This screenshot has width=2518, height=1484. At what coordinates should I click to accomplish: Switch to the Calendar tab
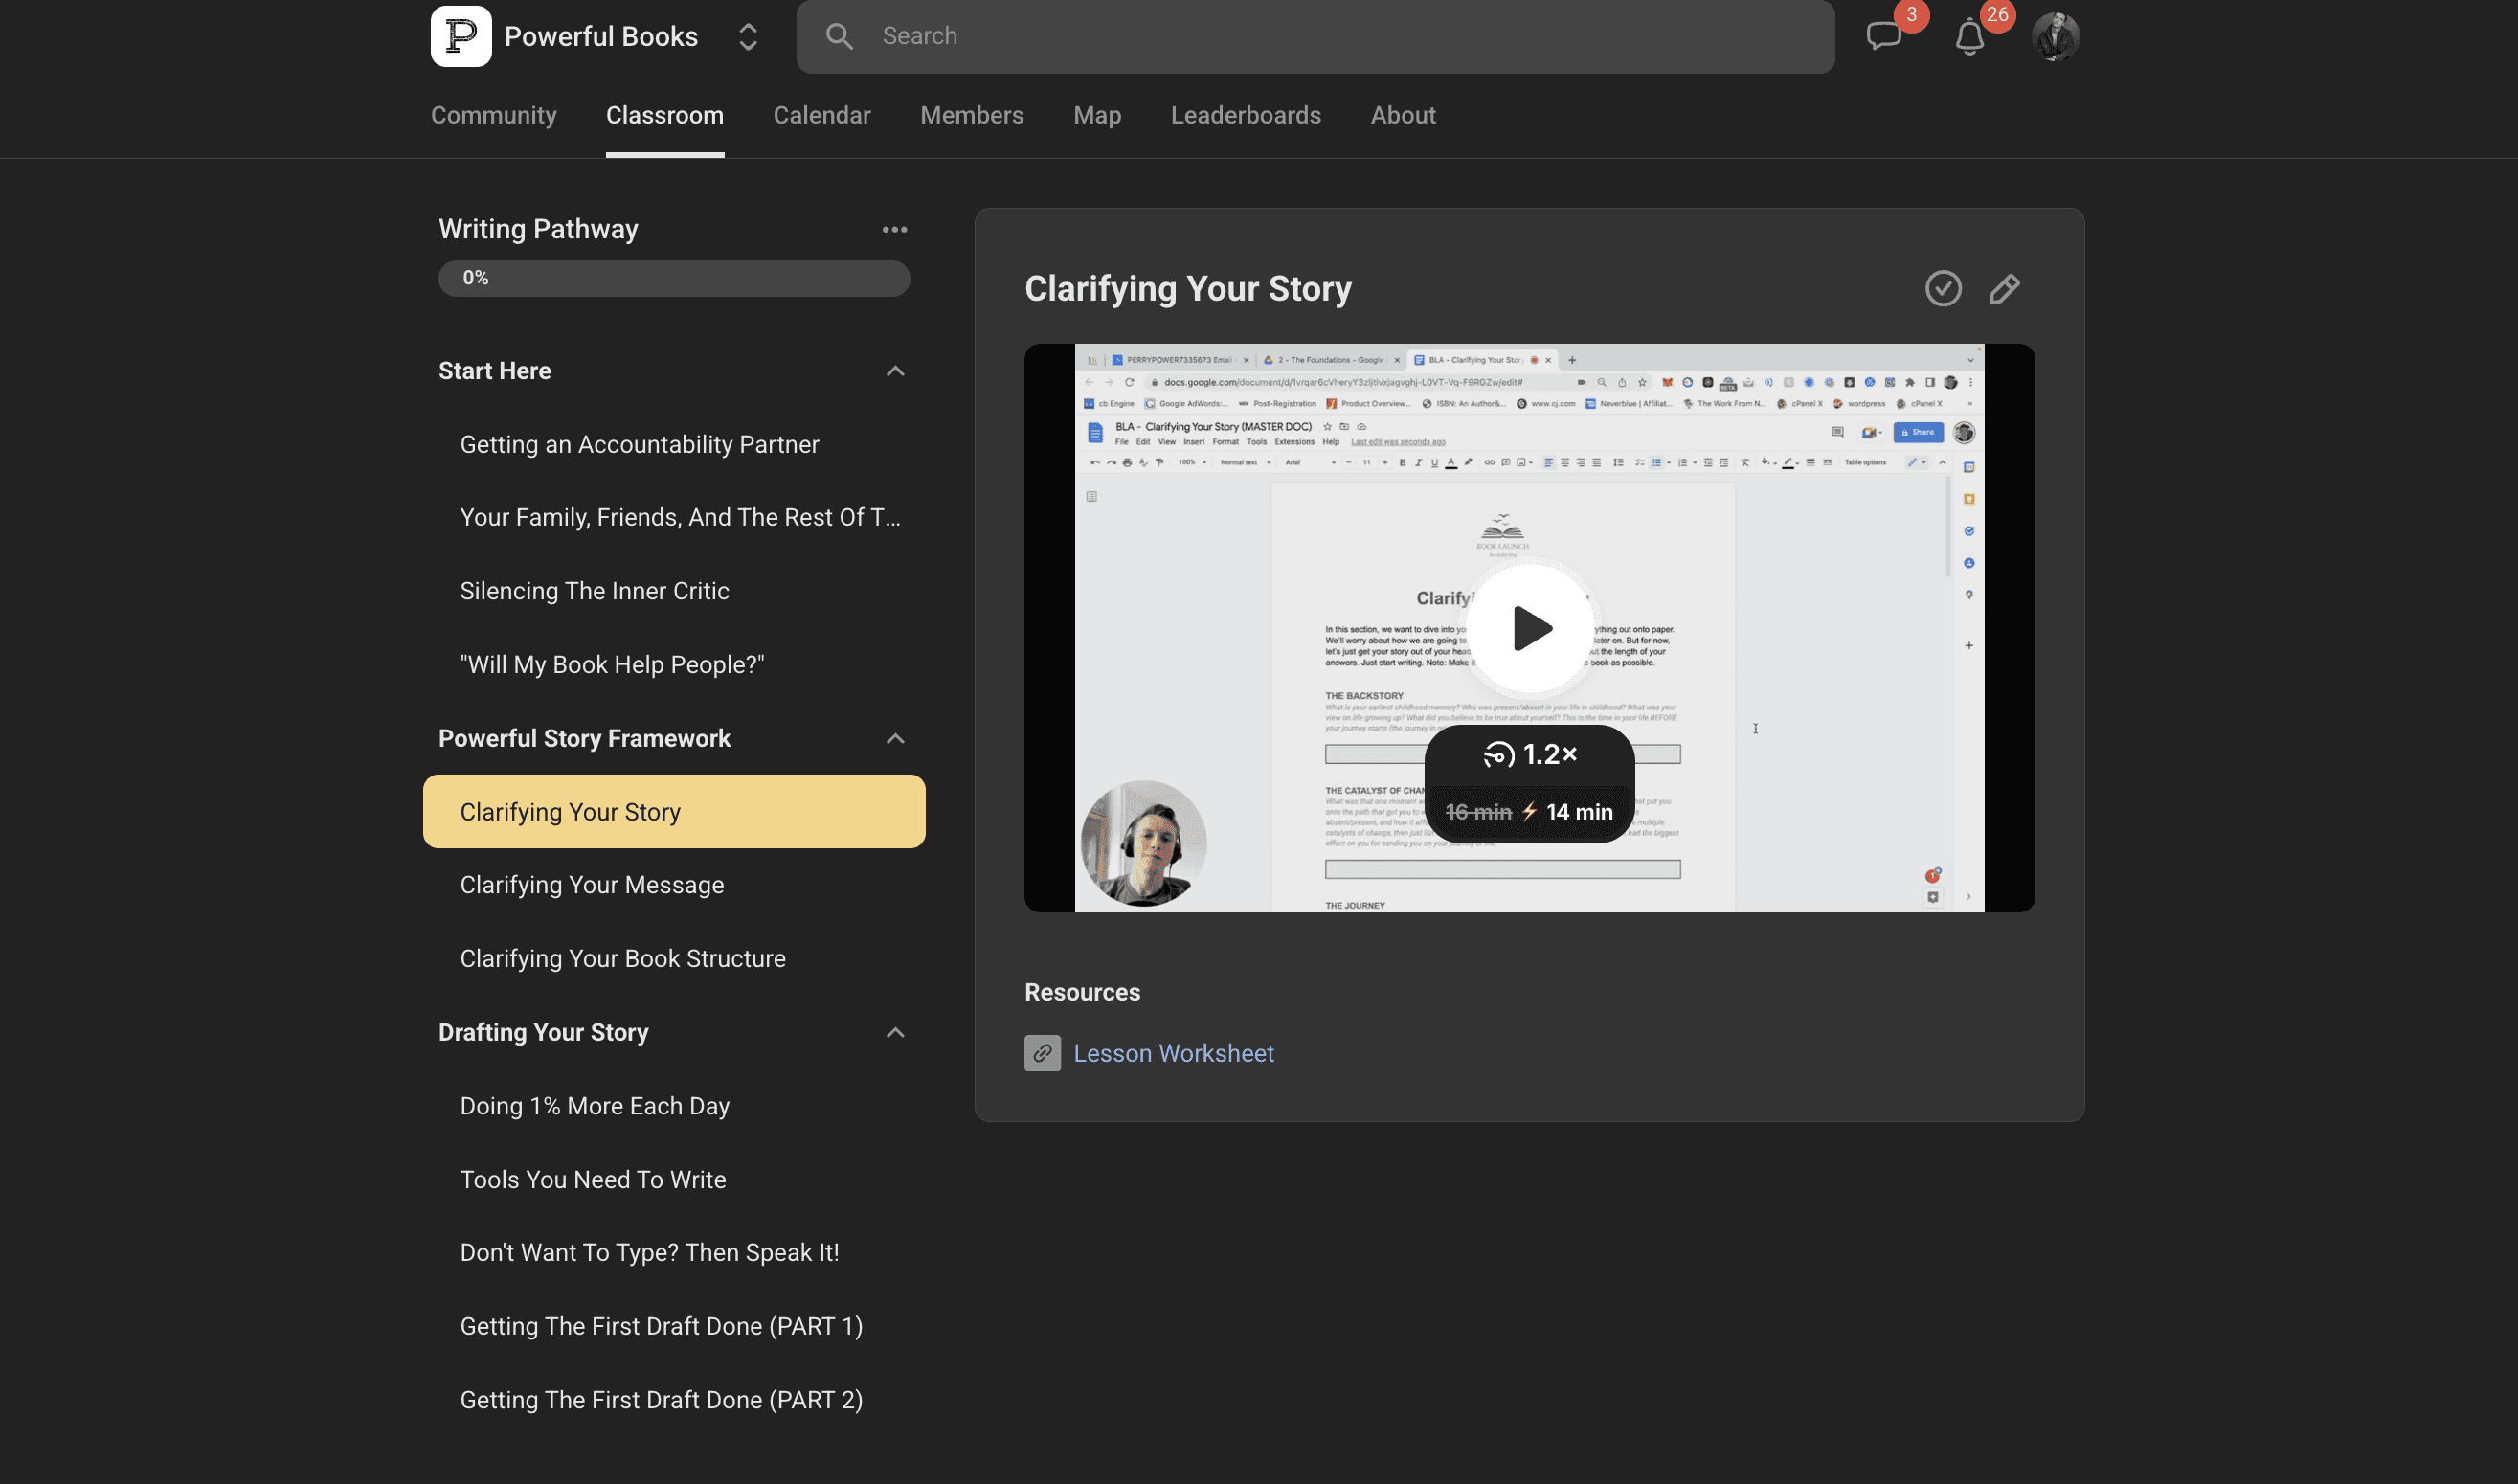[821, 116]
